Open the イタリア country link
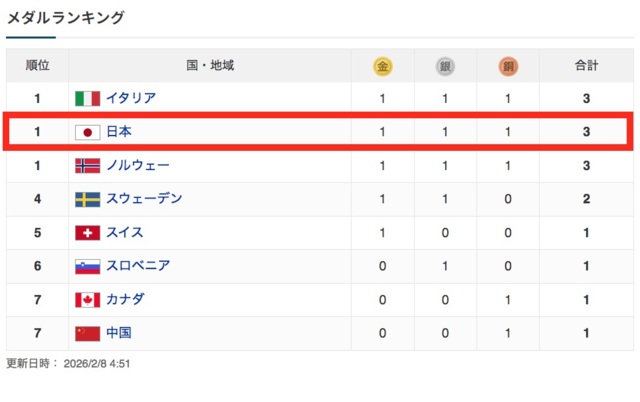Viewport: 640px width, 402px height. coord(130,99)
